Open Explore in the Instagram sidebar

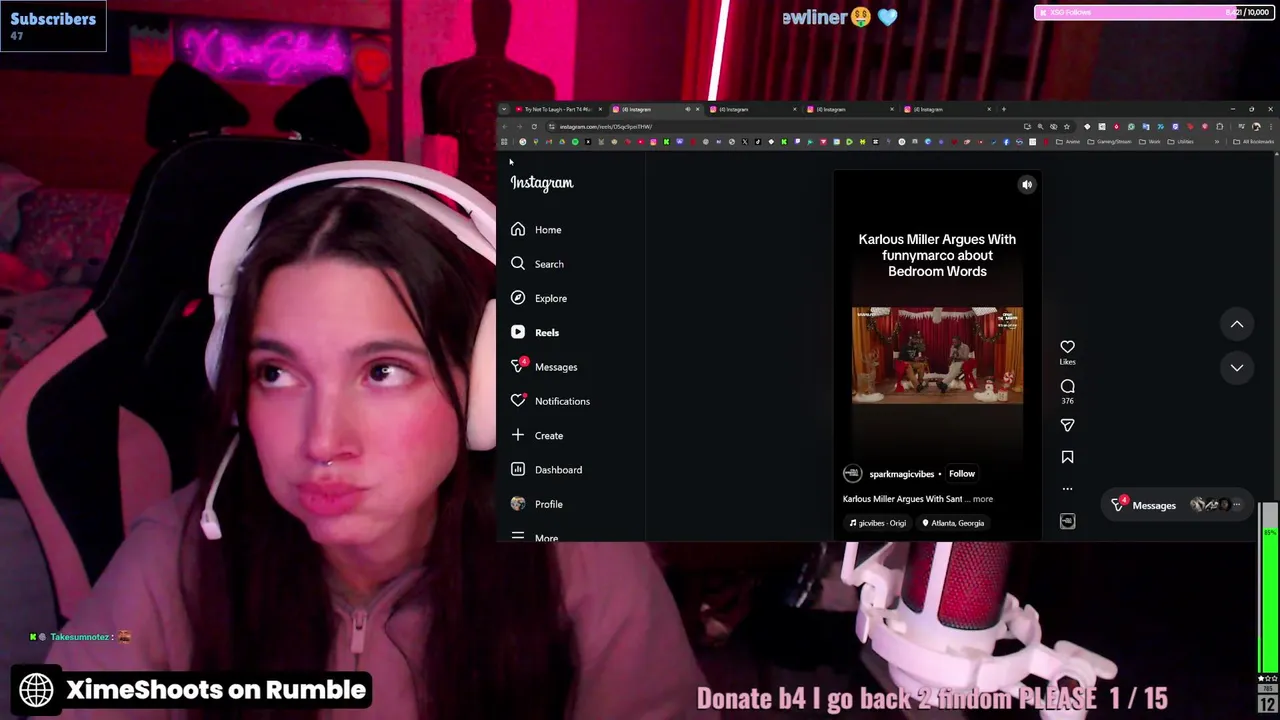538,298
